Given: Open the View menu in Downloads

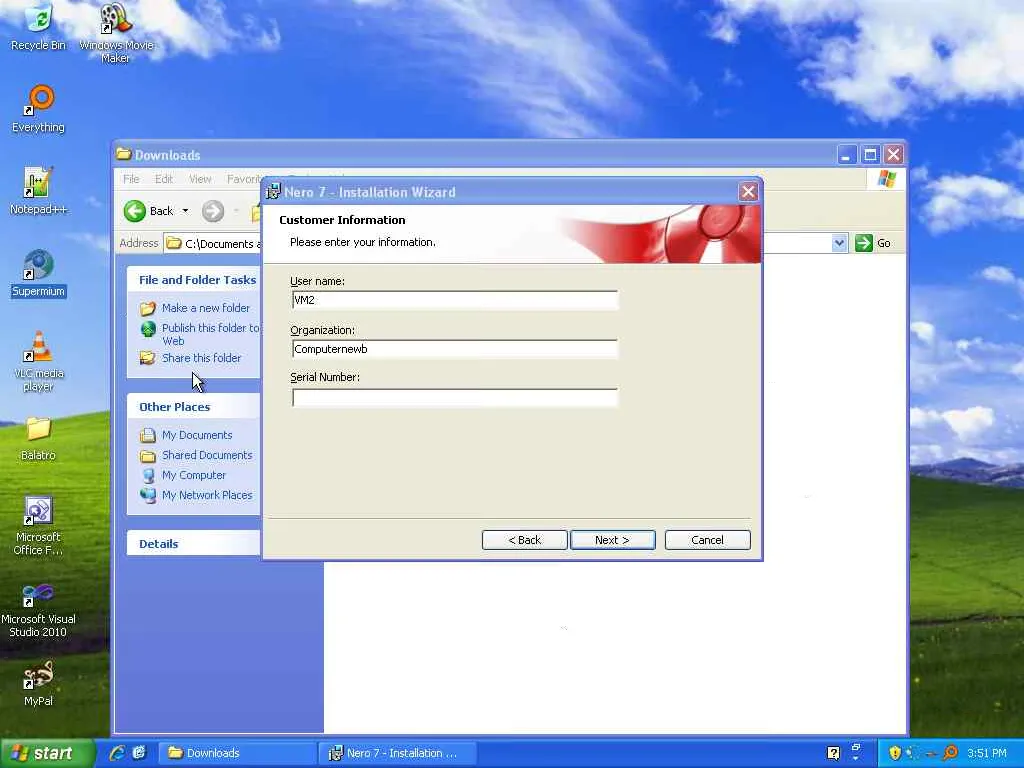Looking at the screenshot, I should (200, 179).
